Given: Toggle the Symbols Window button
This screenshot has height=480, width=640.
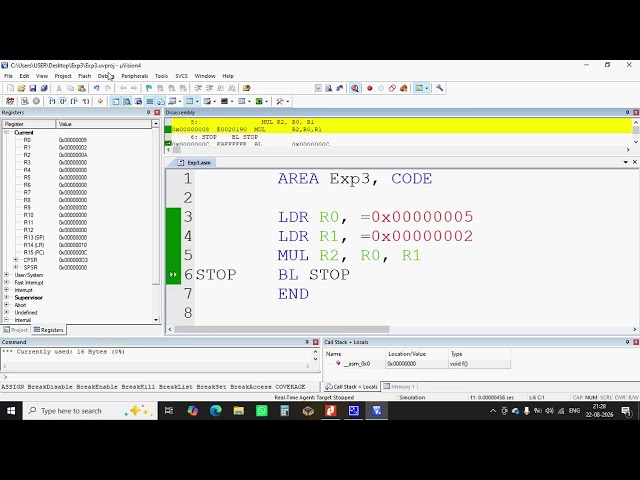Looking at the screenshot, I should (x=138, y=101).
